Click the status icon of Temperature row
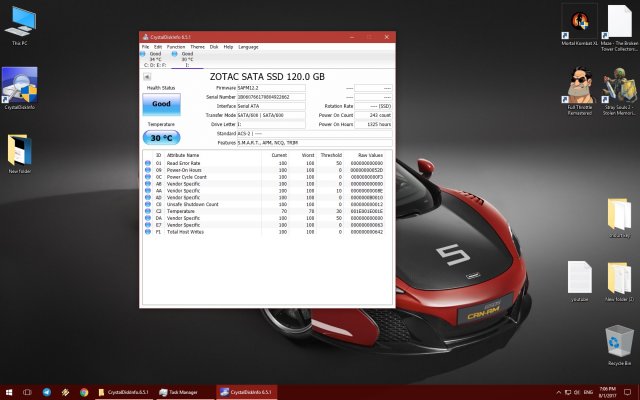This screenshot has width=640, height=400. (x=147, y=211)
